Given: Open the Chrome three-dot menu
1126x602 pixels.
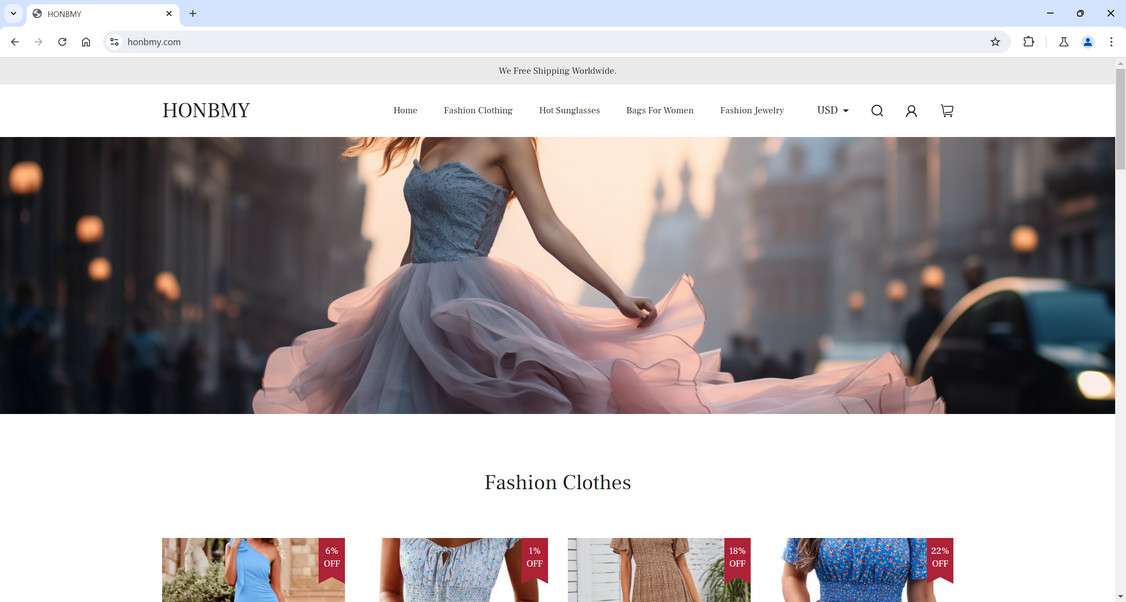Looking at the screenshot, I should [1111, 42].
